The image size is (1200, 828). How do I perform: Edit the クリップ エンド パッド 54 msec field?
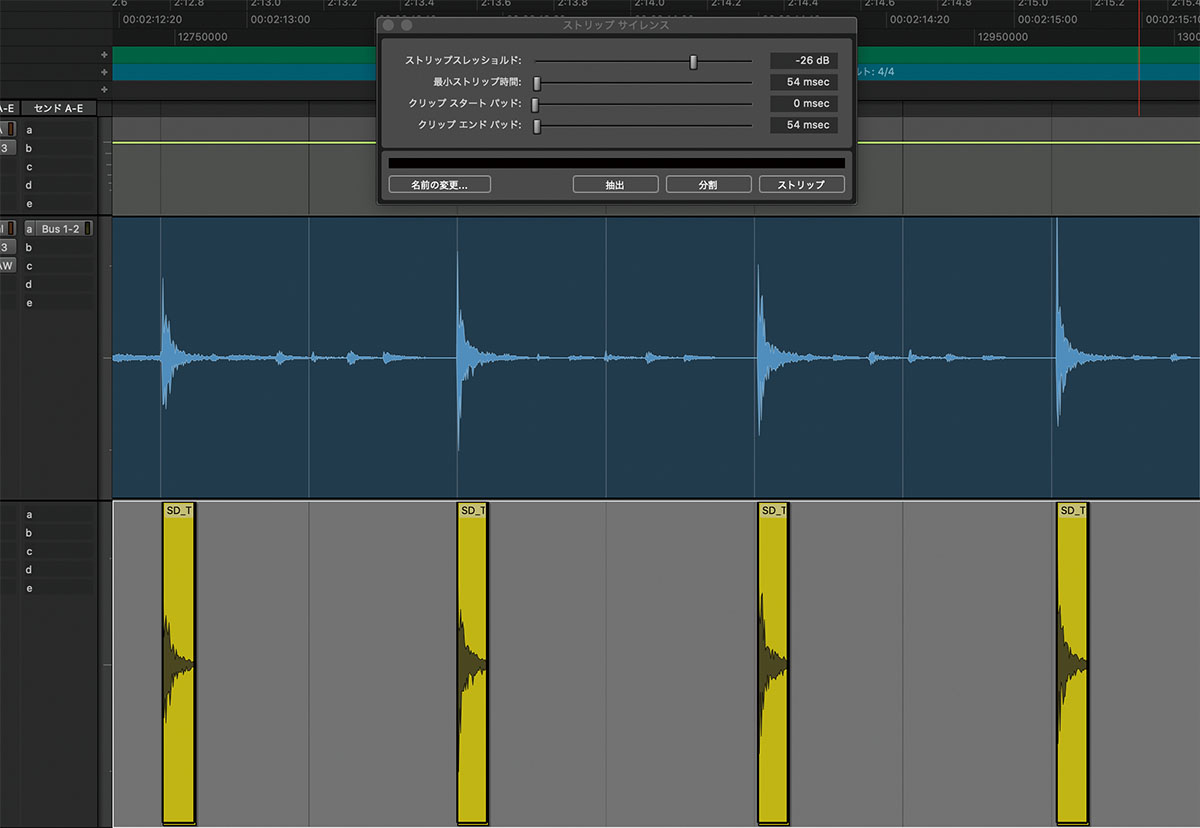click(x=804, y=125)
